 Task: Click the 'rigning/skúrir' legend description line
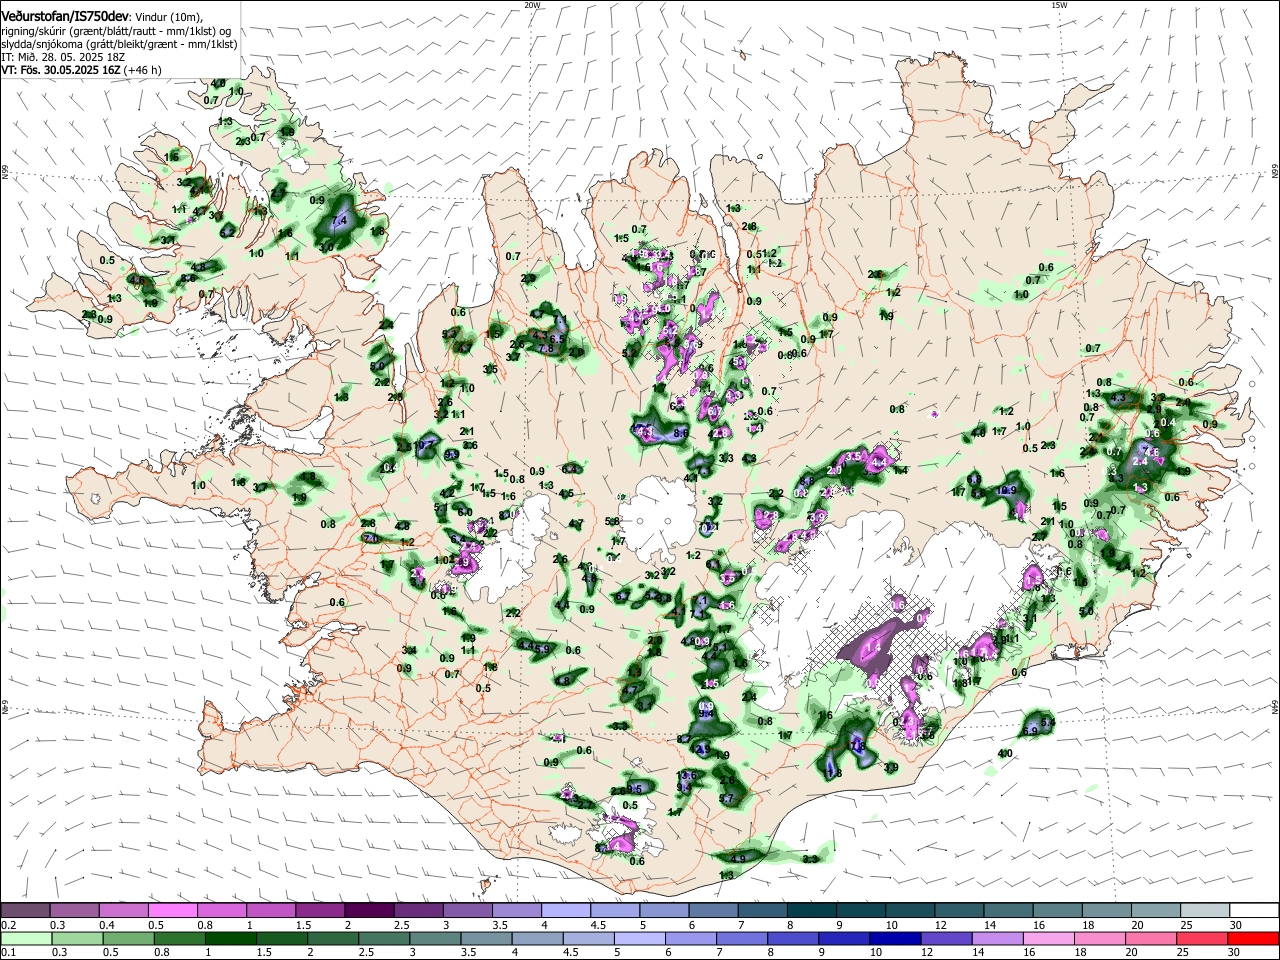[x=118, y=31]
